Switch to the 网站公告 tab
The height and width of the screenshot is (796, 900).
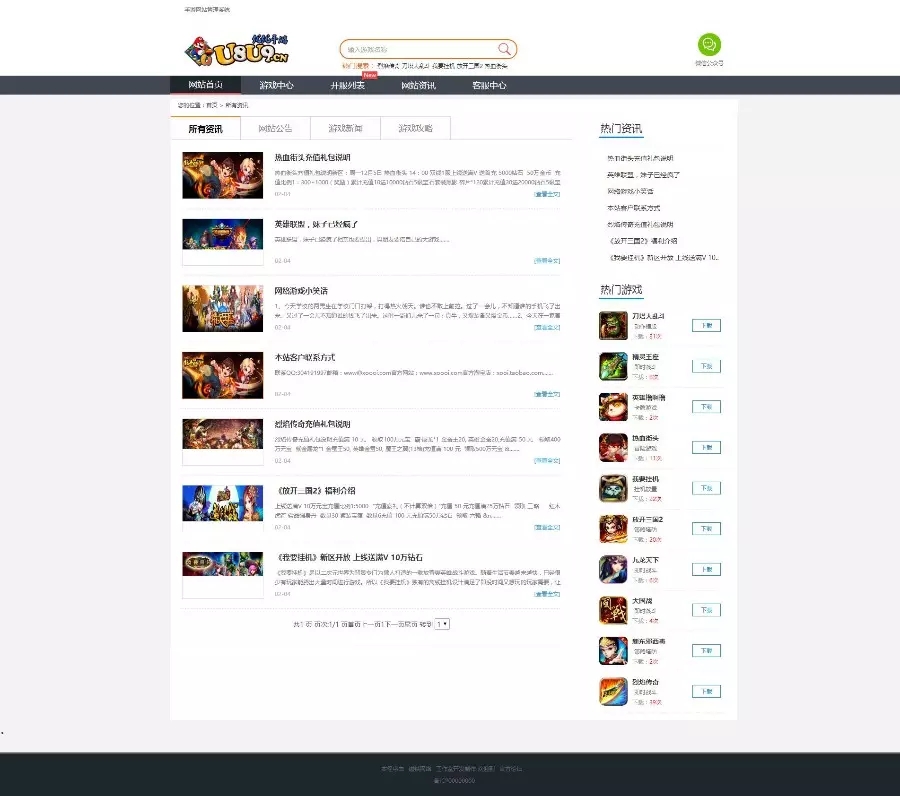coord(276,129)
